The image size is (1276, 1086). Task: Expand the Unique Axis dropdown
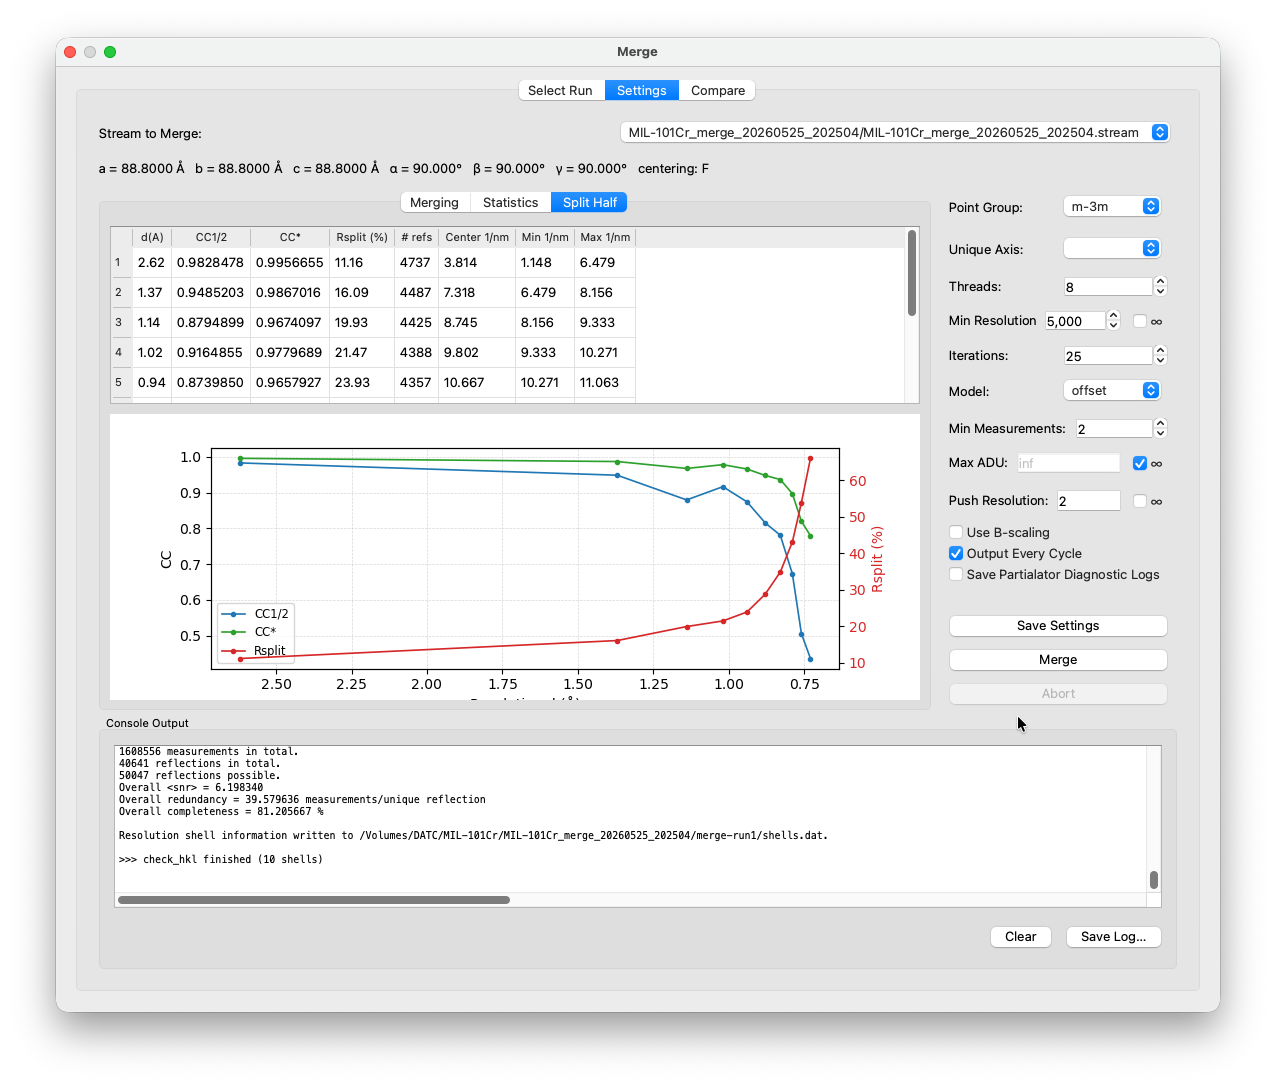(1111, 248)
